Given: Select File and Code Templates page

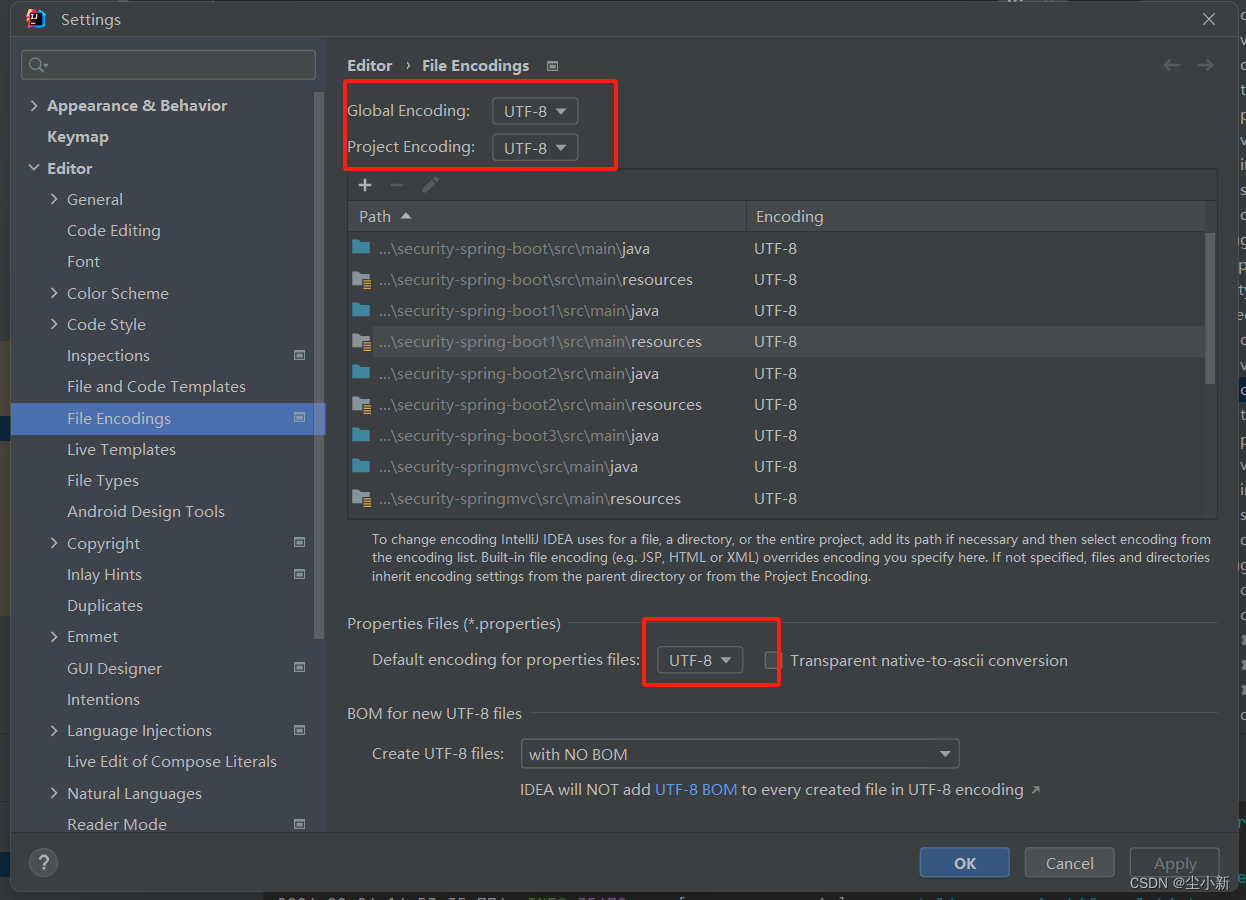Looking at the screenshot, I should 156,386.
